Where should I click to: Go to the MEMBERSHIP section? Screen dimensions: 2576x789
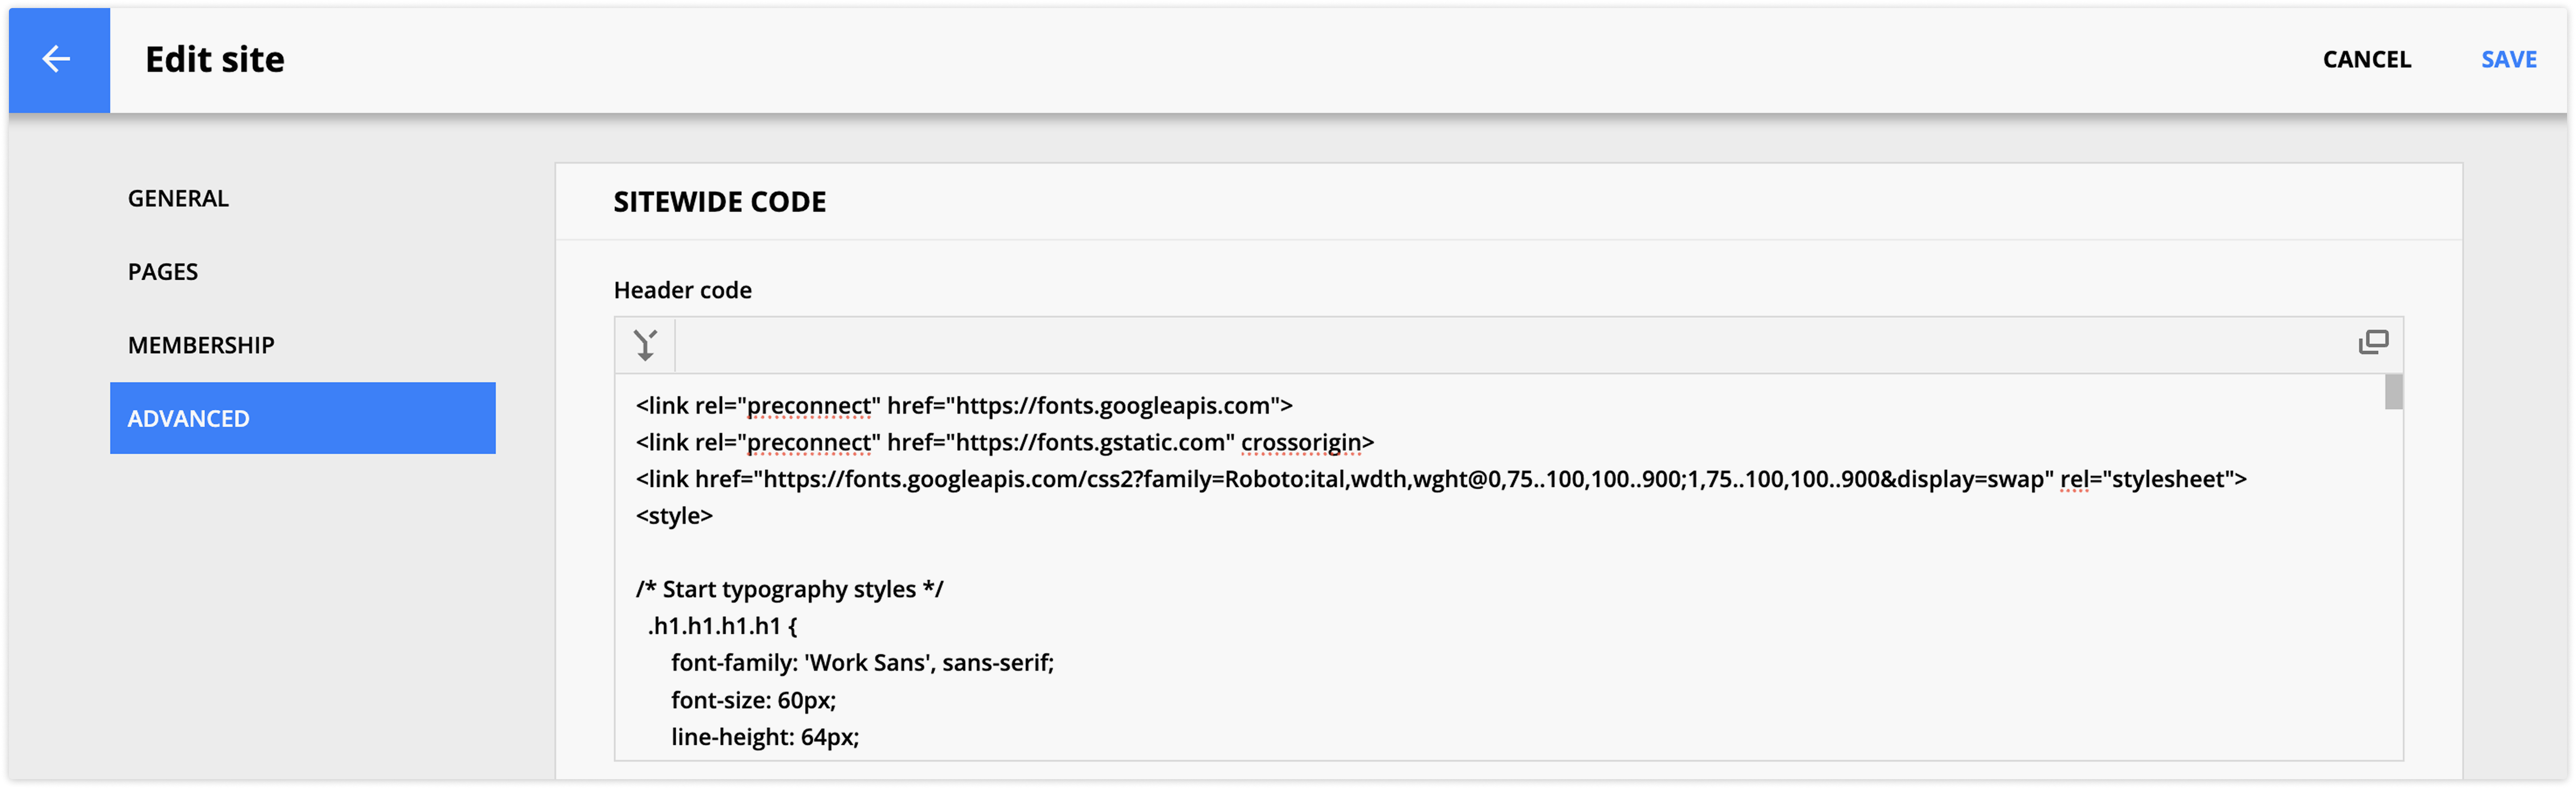(201, 345)
